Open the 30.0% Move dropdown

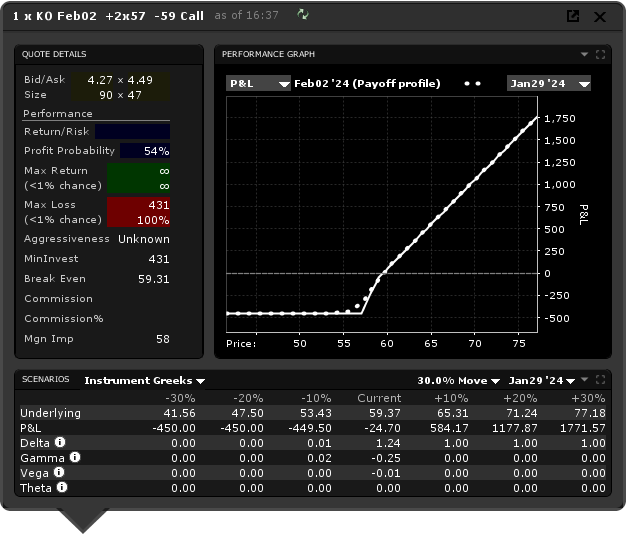coord(459,381)
